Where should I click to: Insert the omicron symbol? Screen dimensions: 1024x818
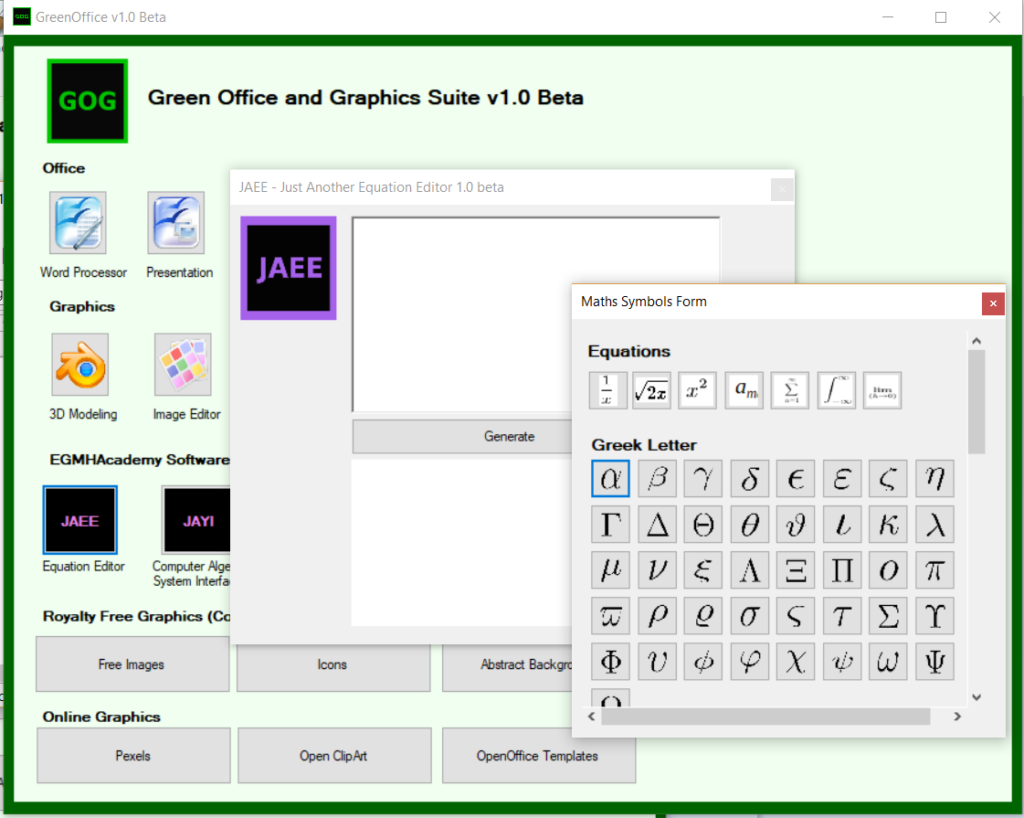(888, 570)
